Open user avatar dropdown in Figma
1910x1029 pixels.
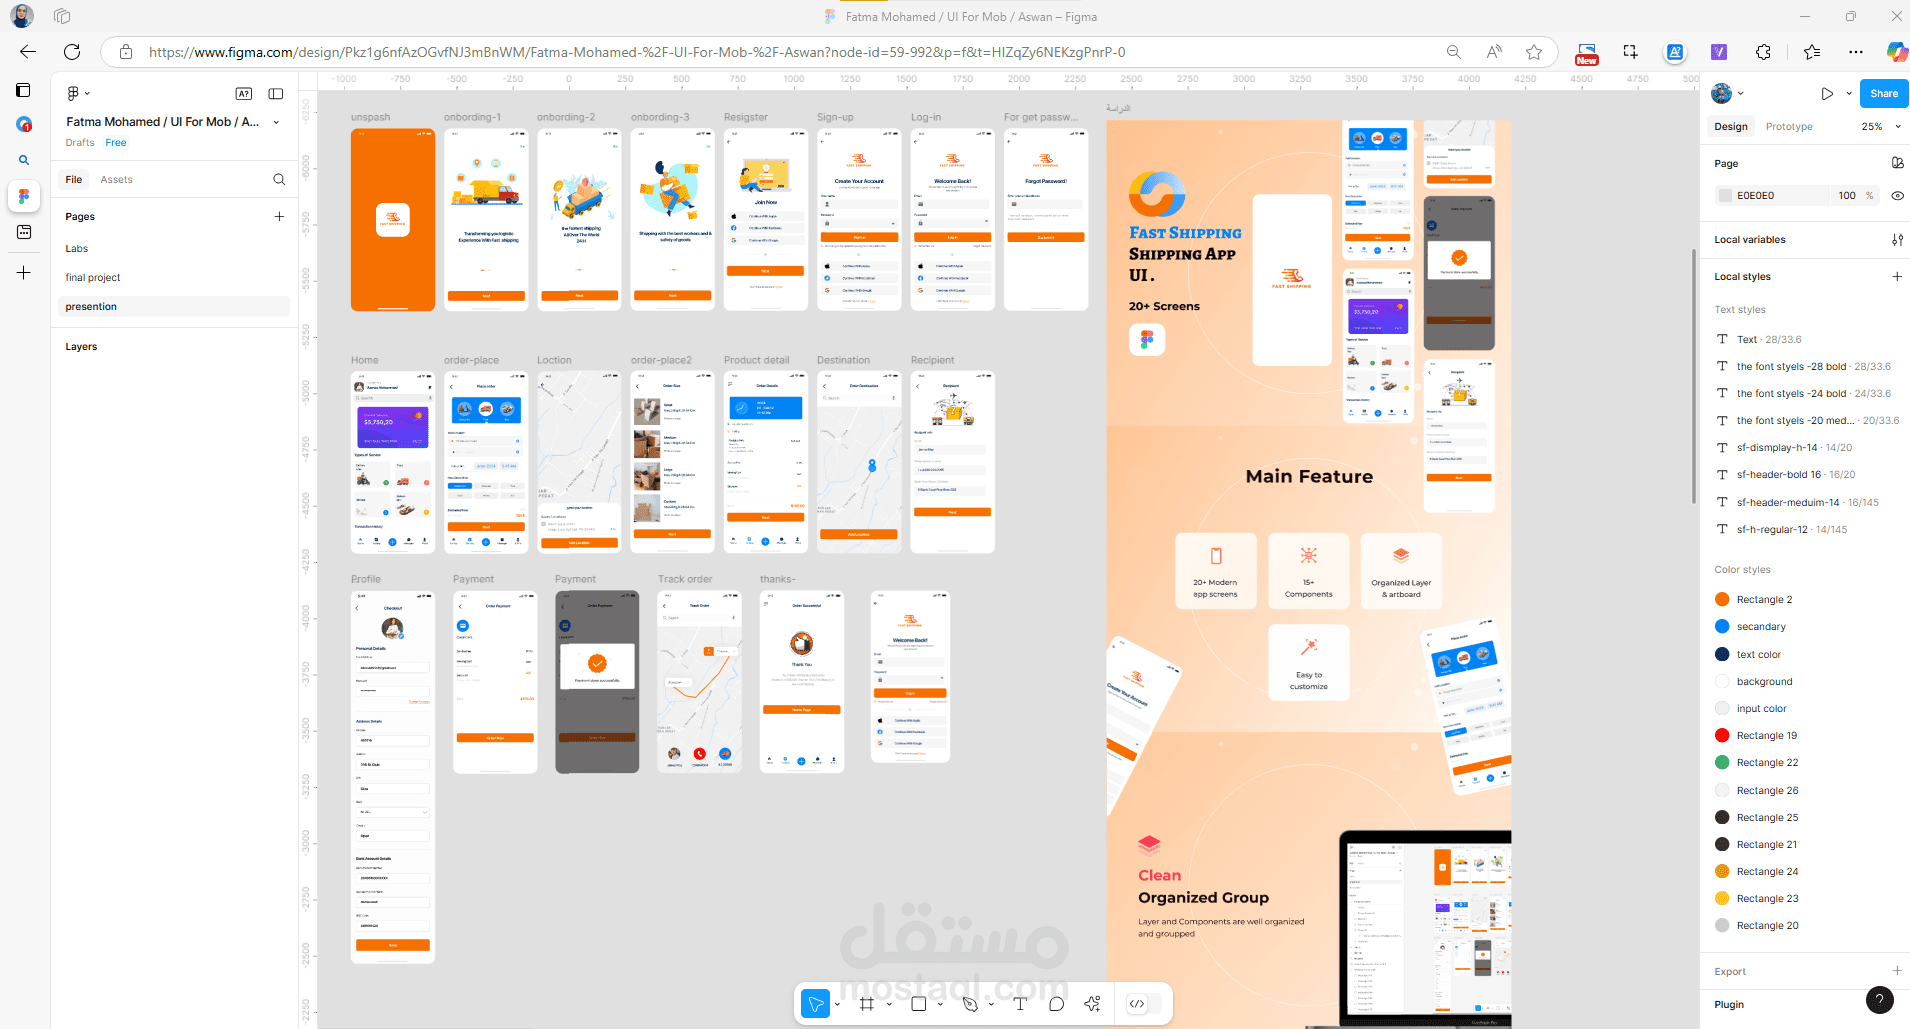point(1727,94)
